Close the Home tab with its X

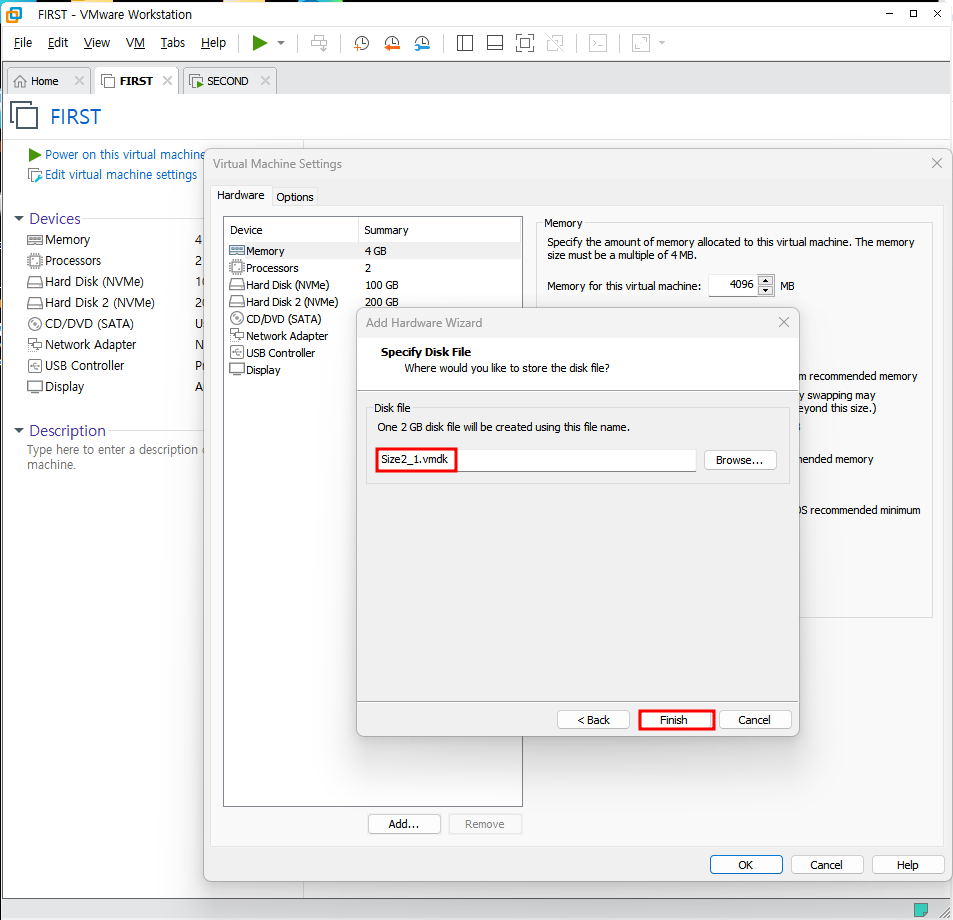click(x=79, y=81)
